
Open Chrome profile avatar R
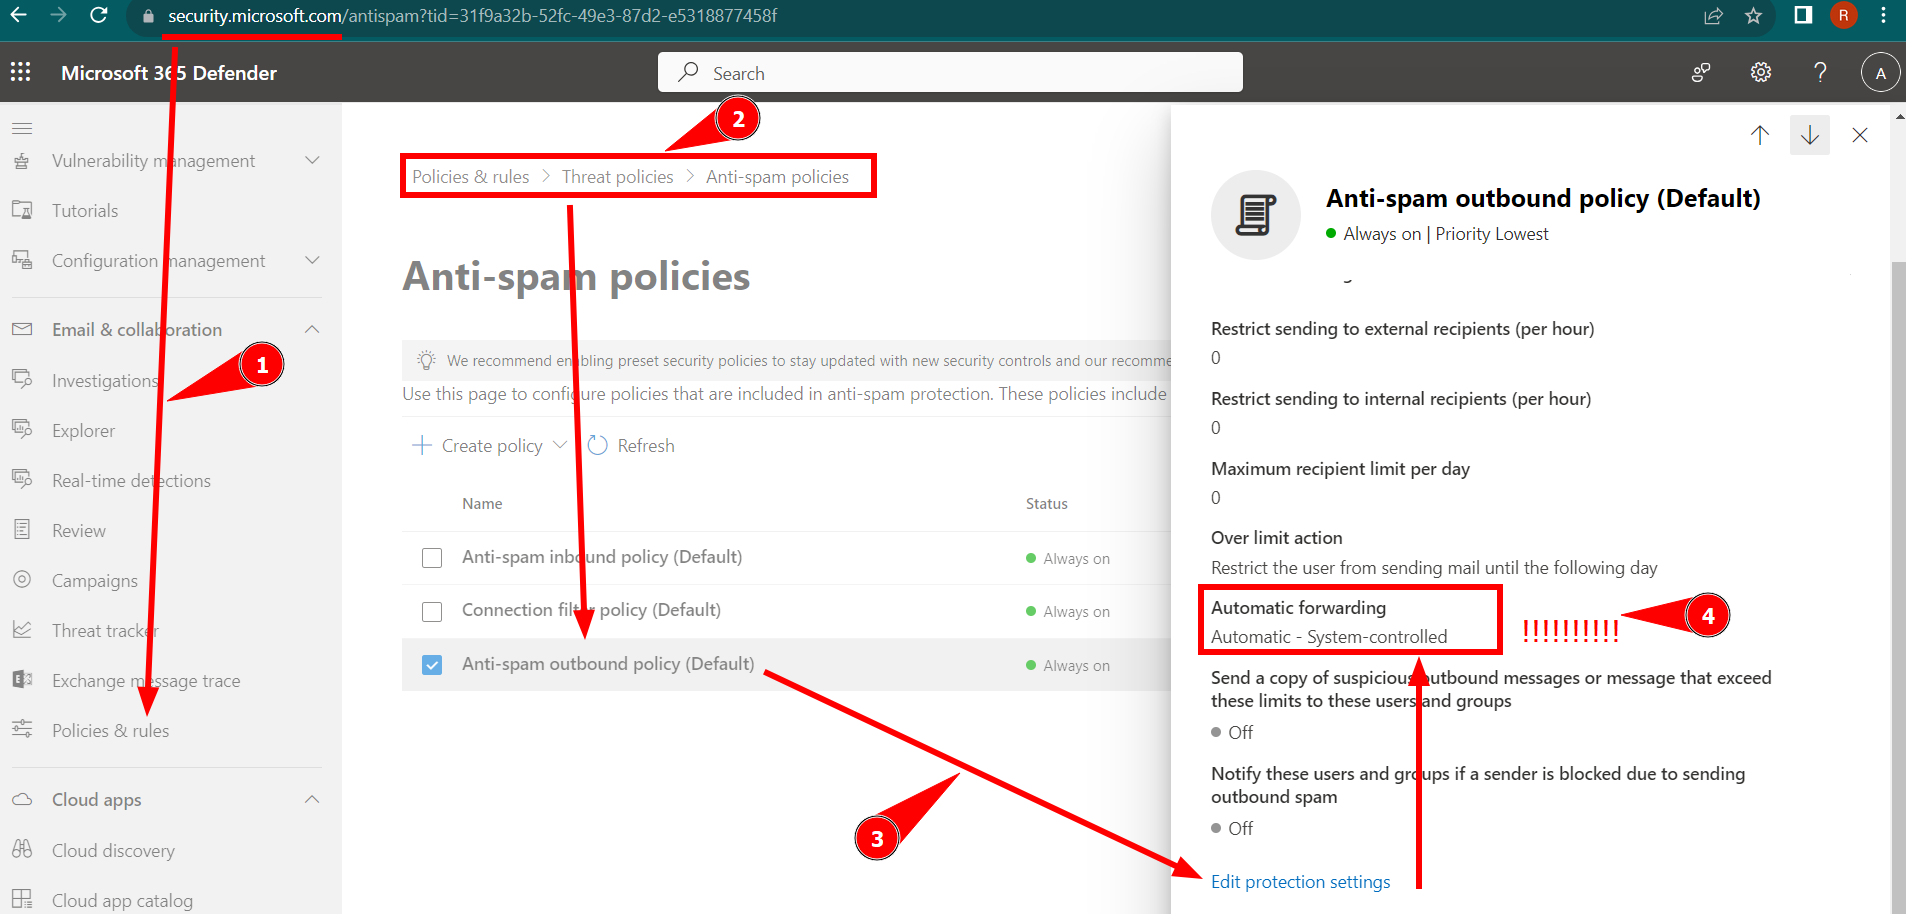pyautogui.click(x=1844, y=15)
